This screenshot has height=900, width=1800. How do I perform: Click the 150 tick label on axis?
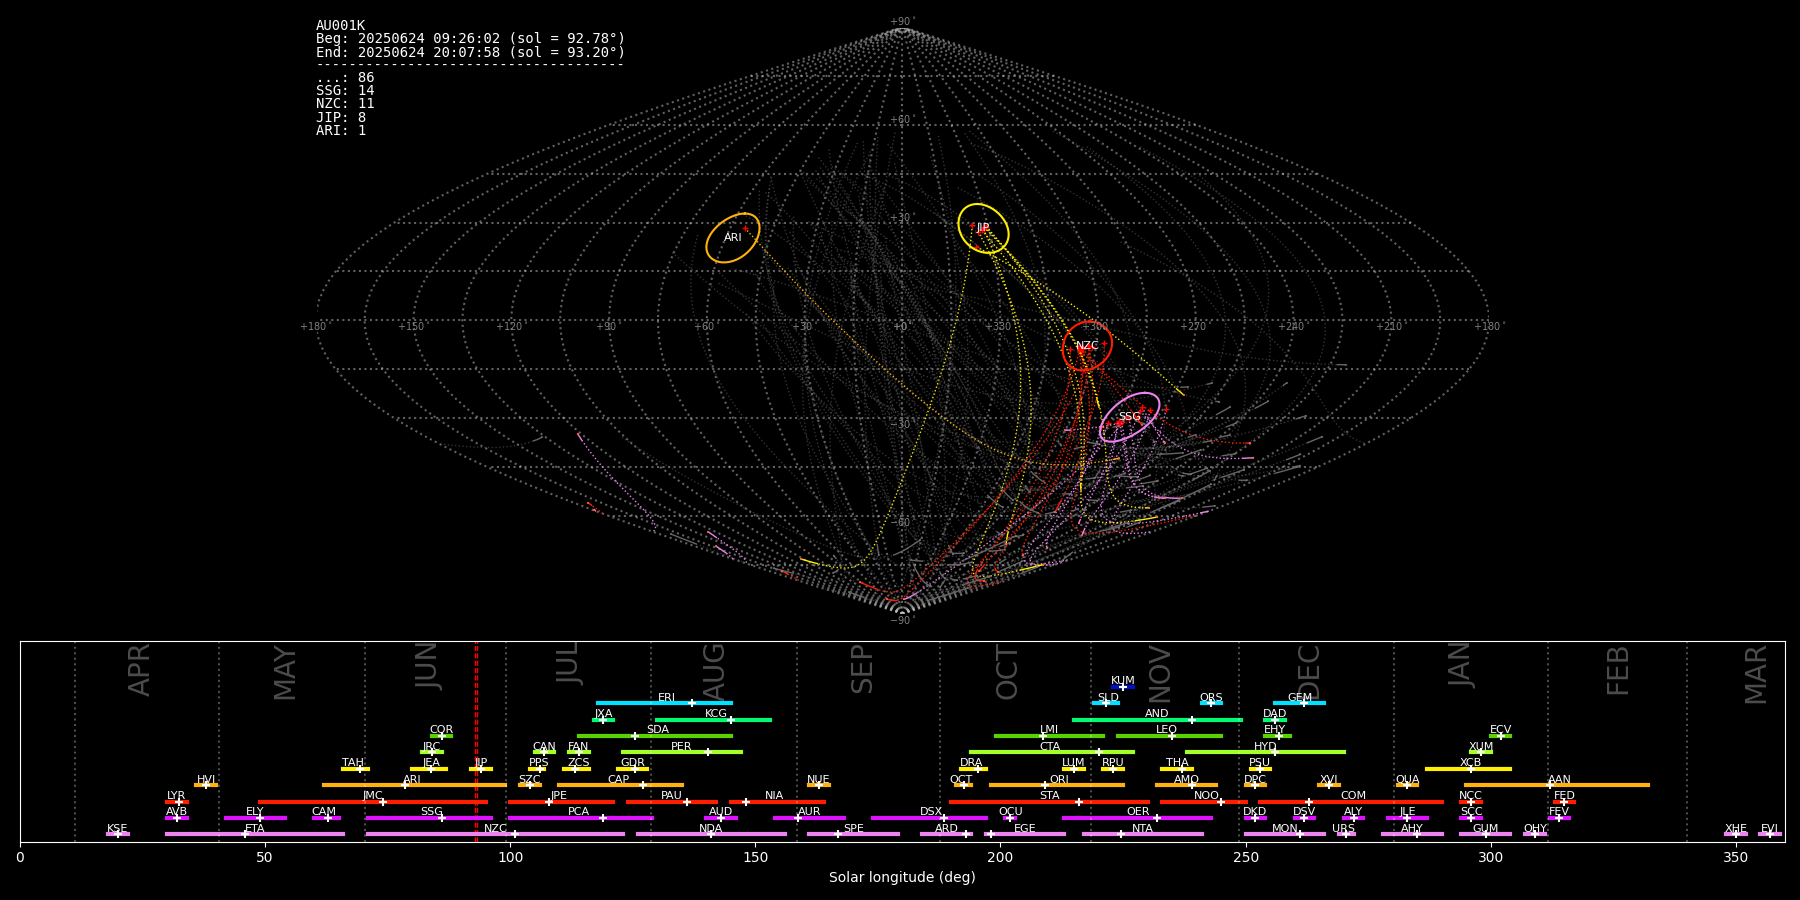pos(755,857)
